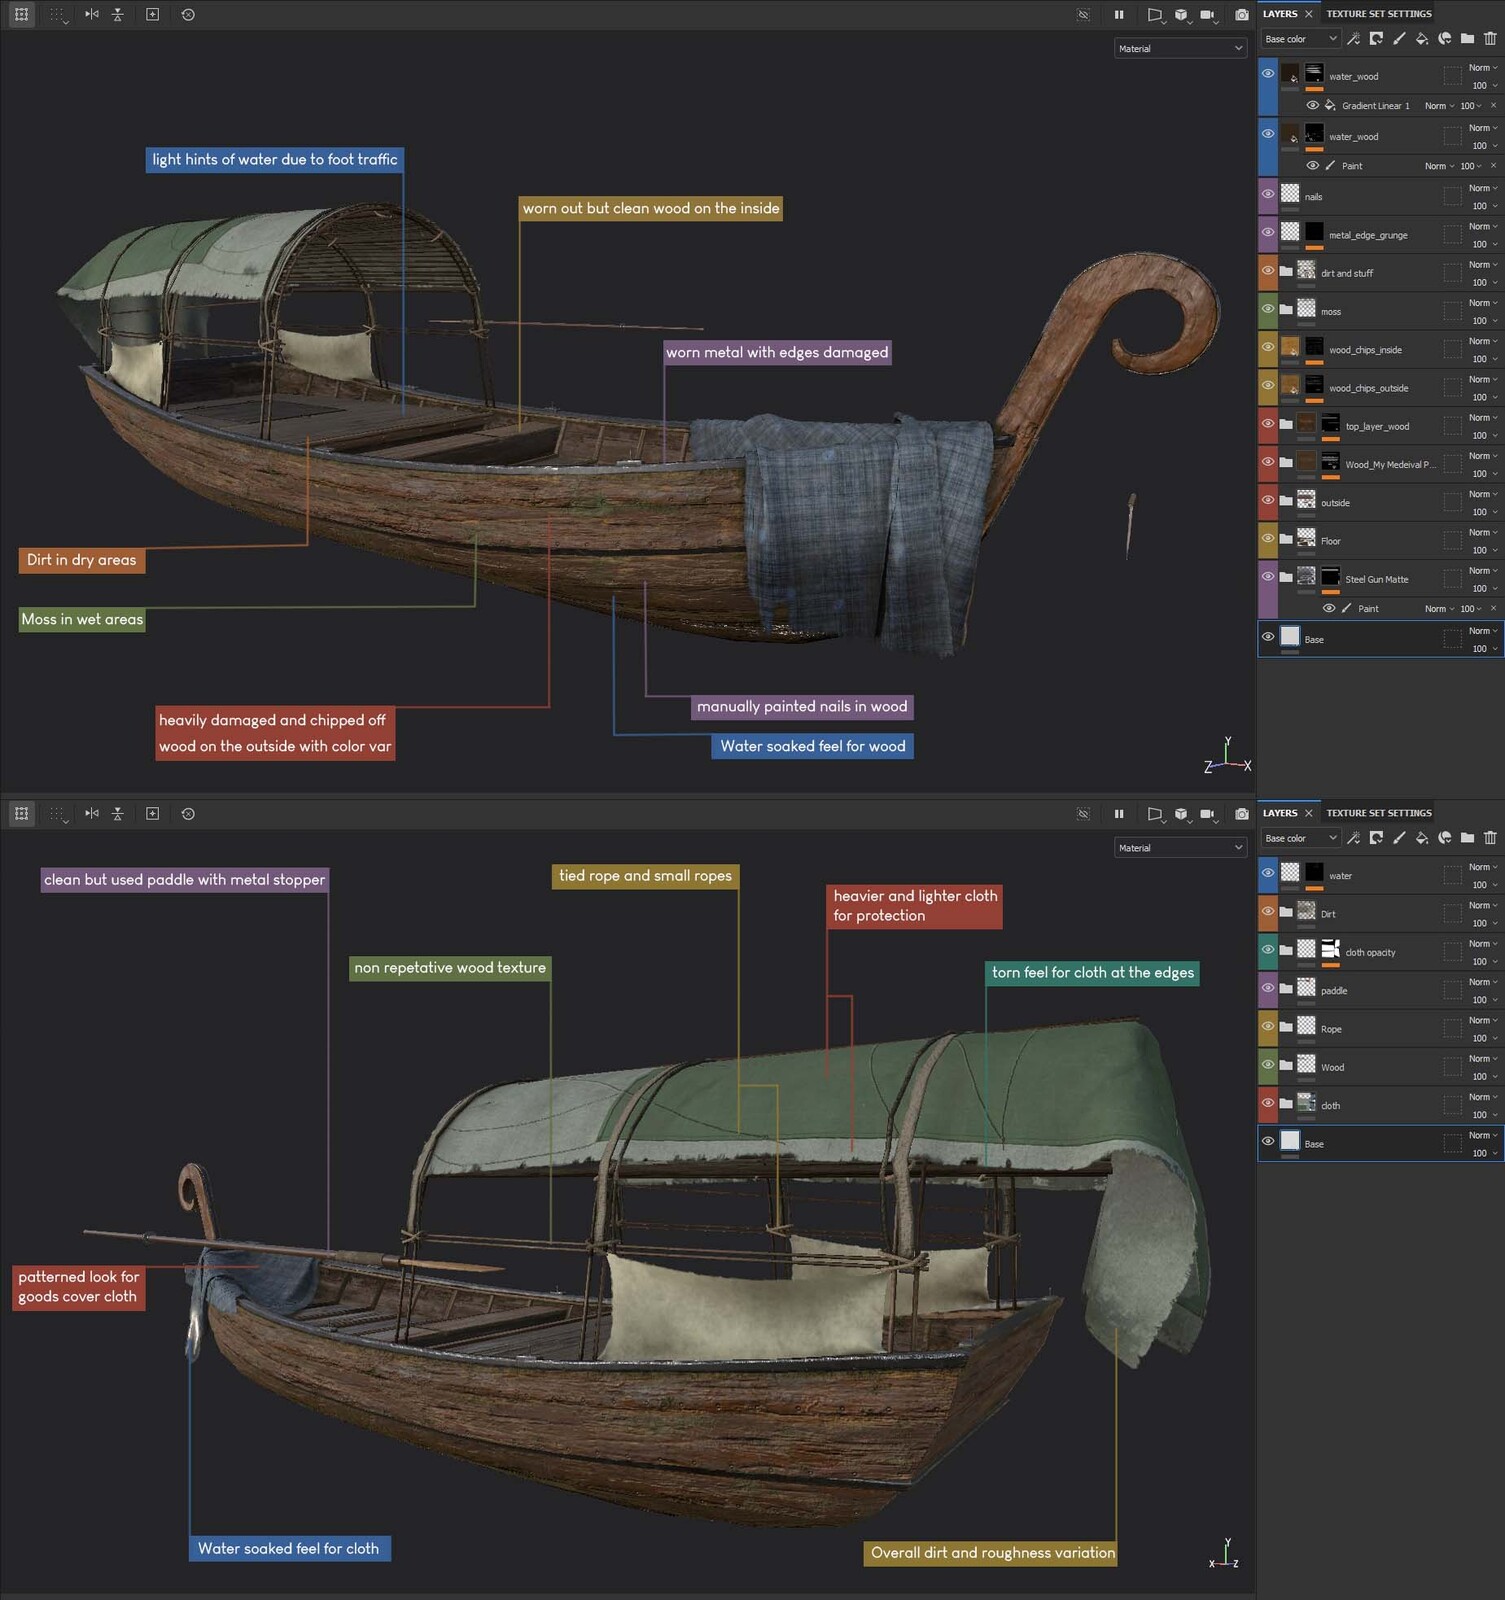Viewport: 1505px width, 1600px height.
Task: Click the 3D cube view icon in the upper viewport toolbar
Action: pyautogui.click(x=1181, y=15)
